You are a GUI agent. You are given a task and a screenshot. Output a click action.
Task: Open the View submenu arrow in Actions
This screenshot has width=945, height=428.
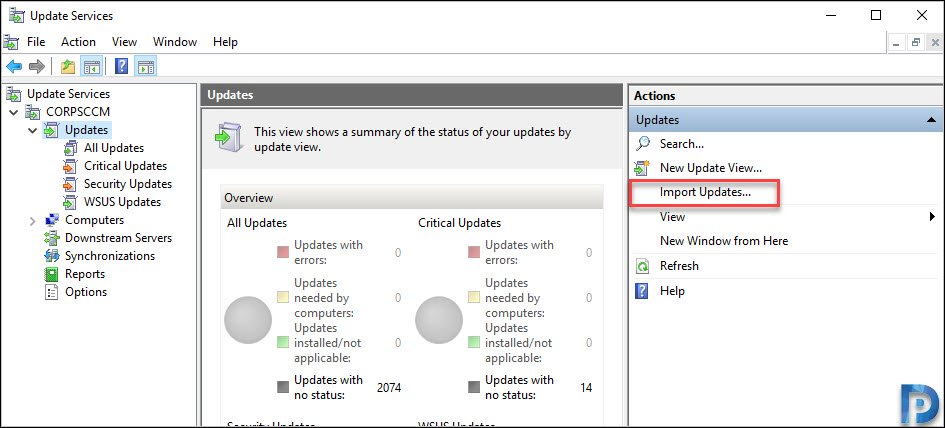click(x=932, y=216)
